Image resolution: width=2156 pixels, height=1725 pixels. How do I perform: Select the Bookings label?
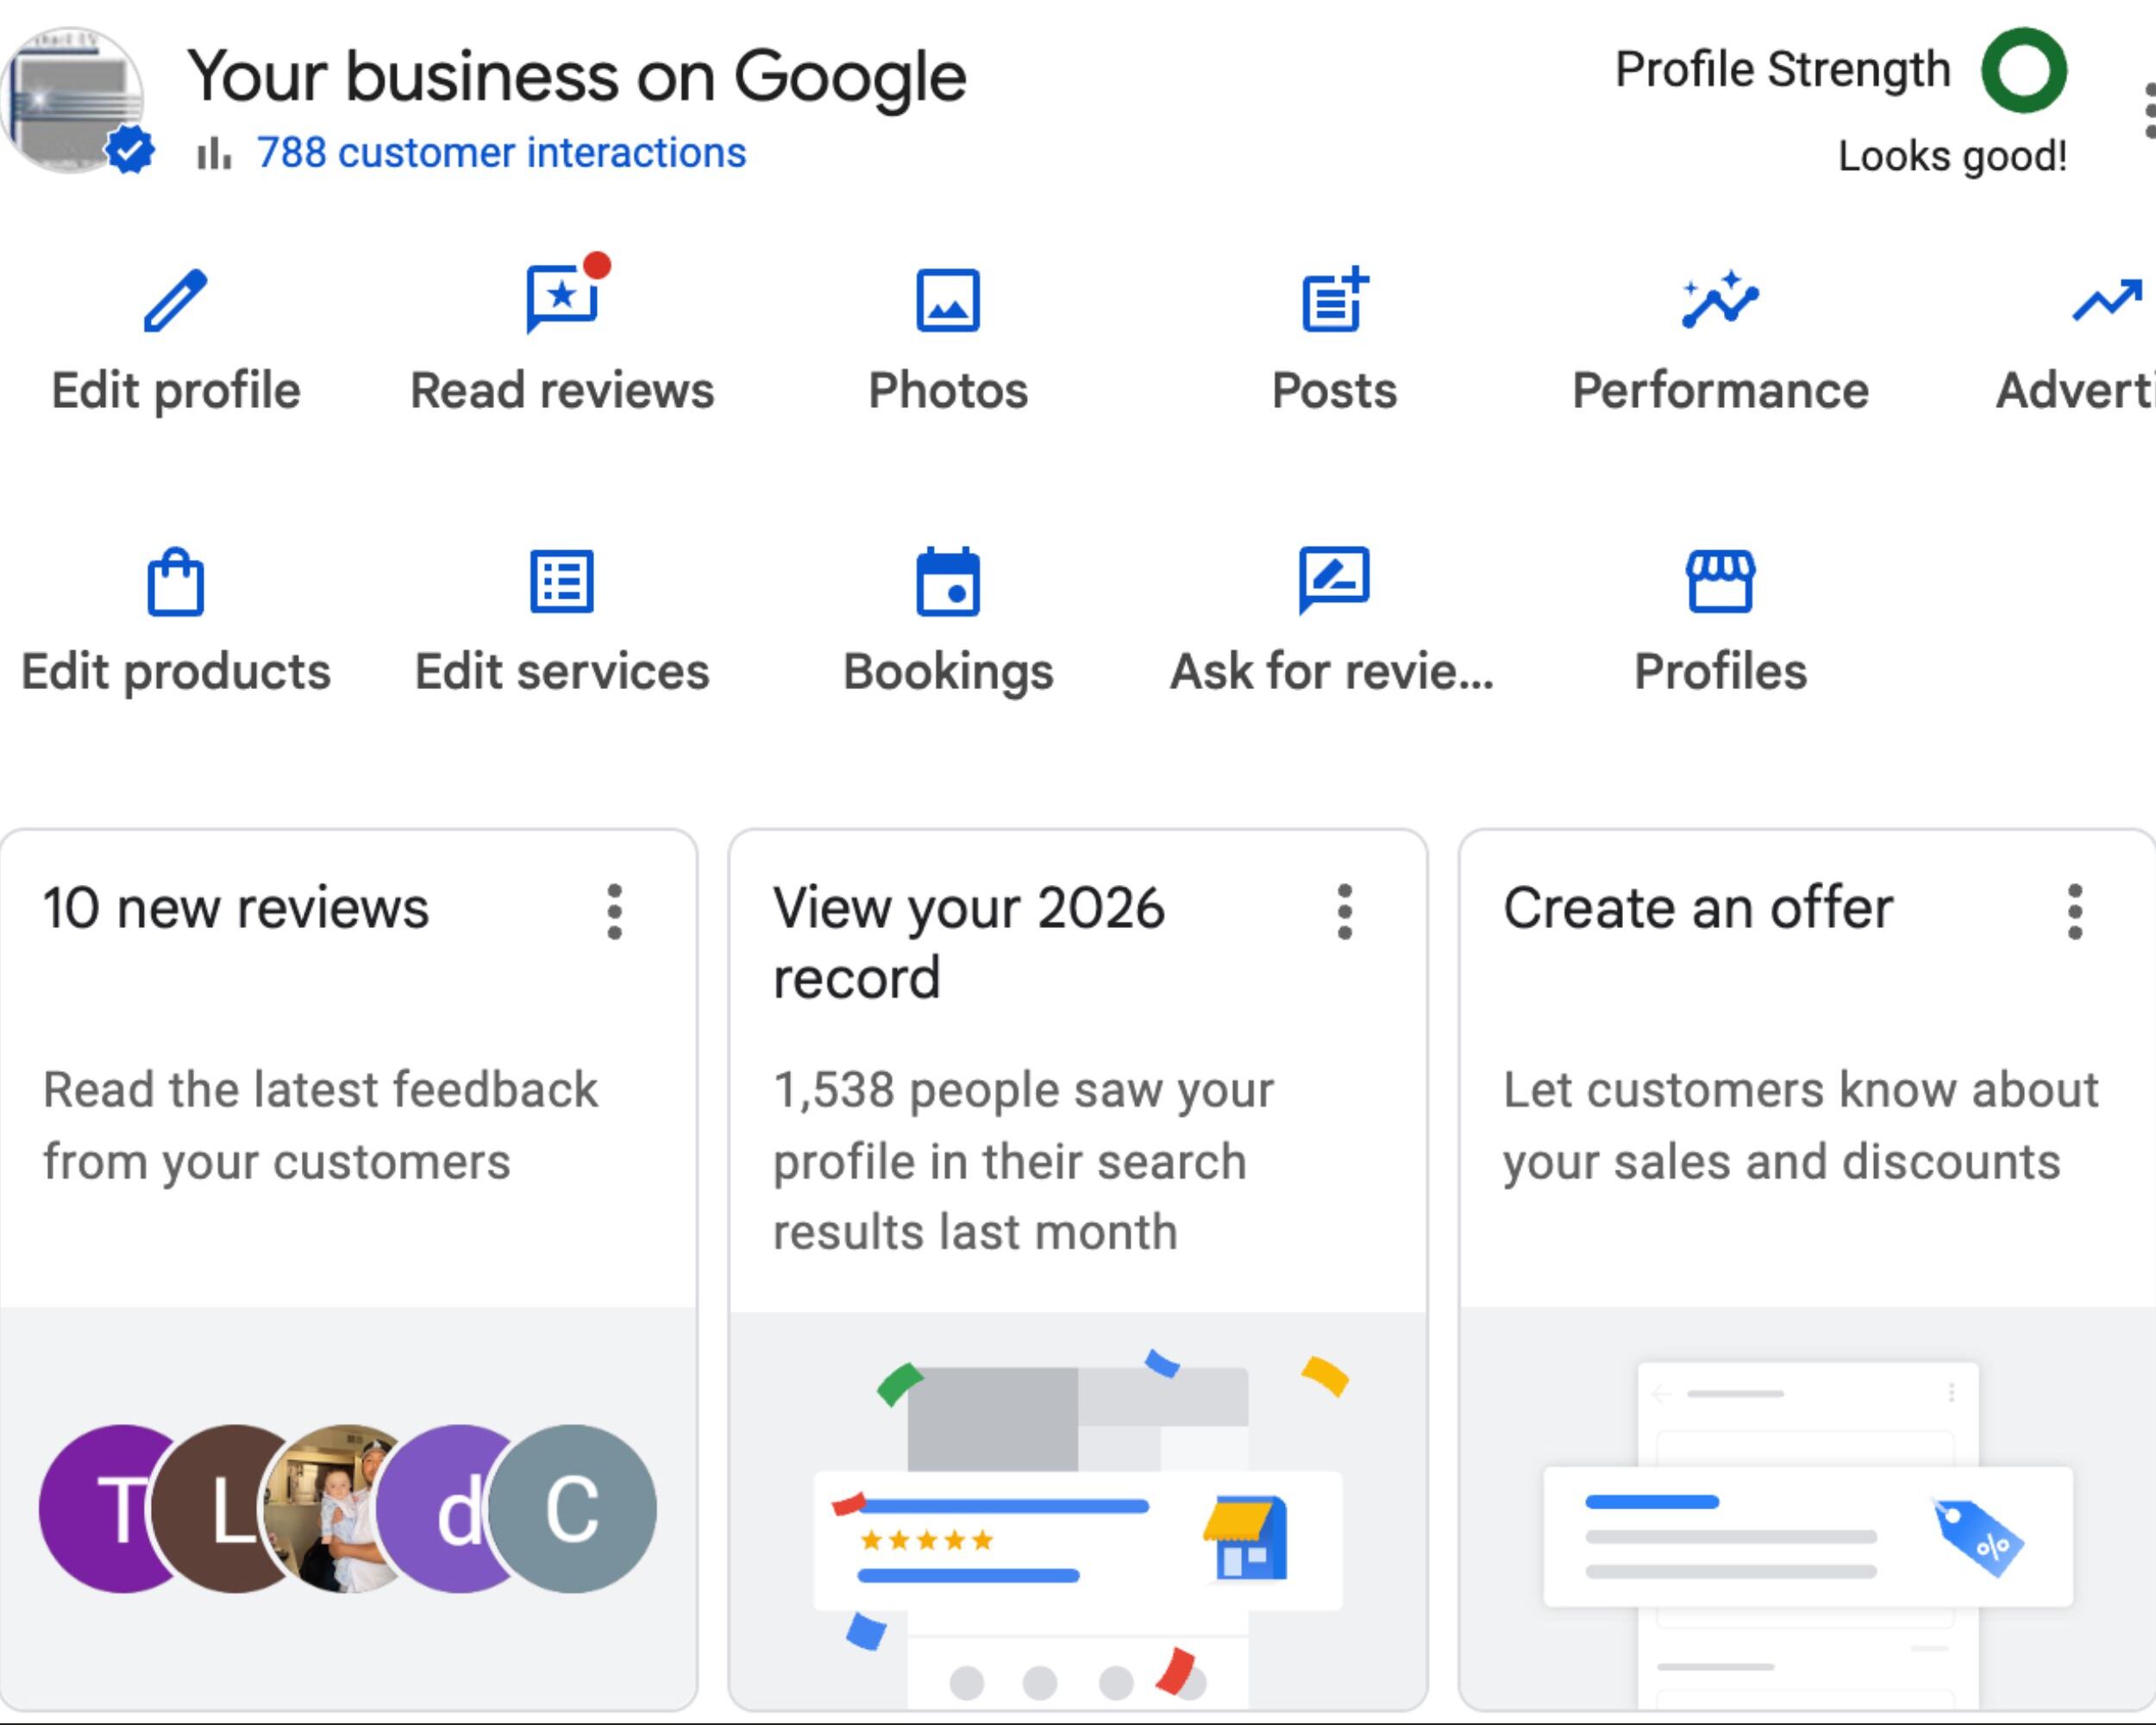point(948,672)
